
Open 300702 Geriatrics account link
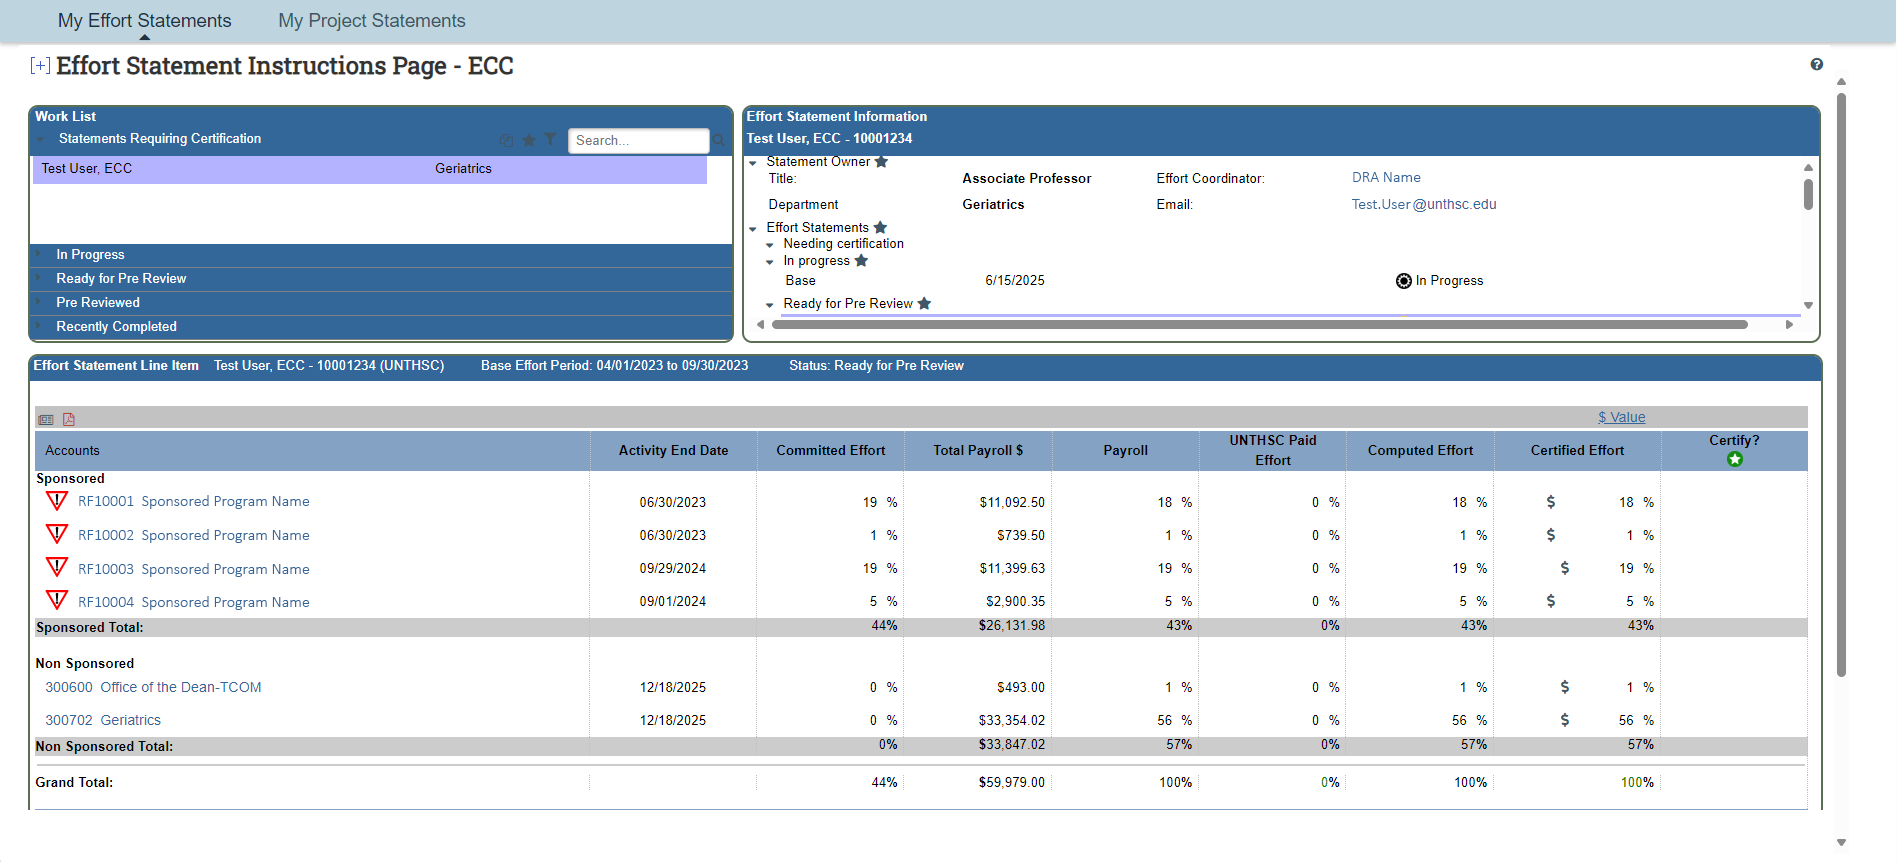(103, 721)
